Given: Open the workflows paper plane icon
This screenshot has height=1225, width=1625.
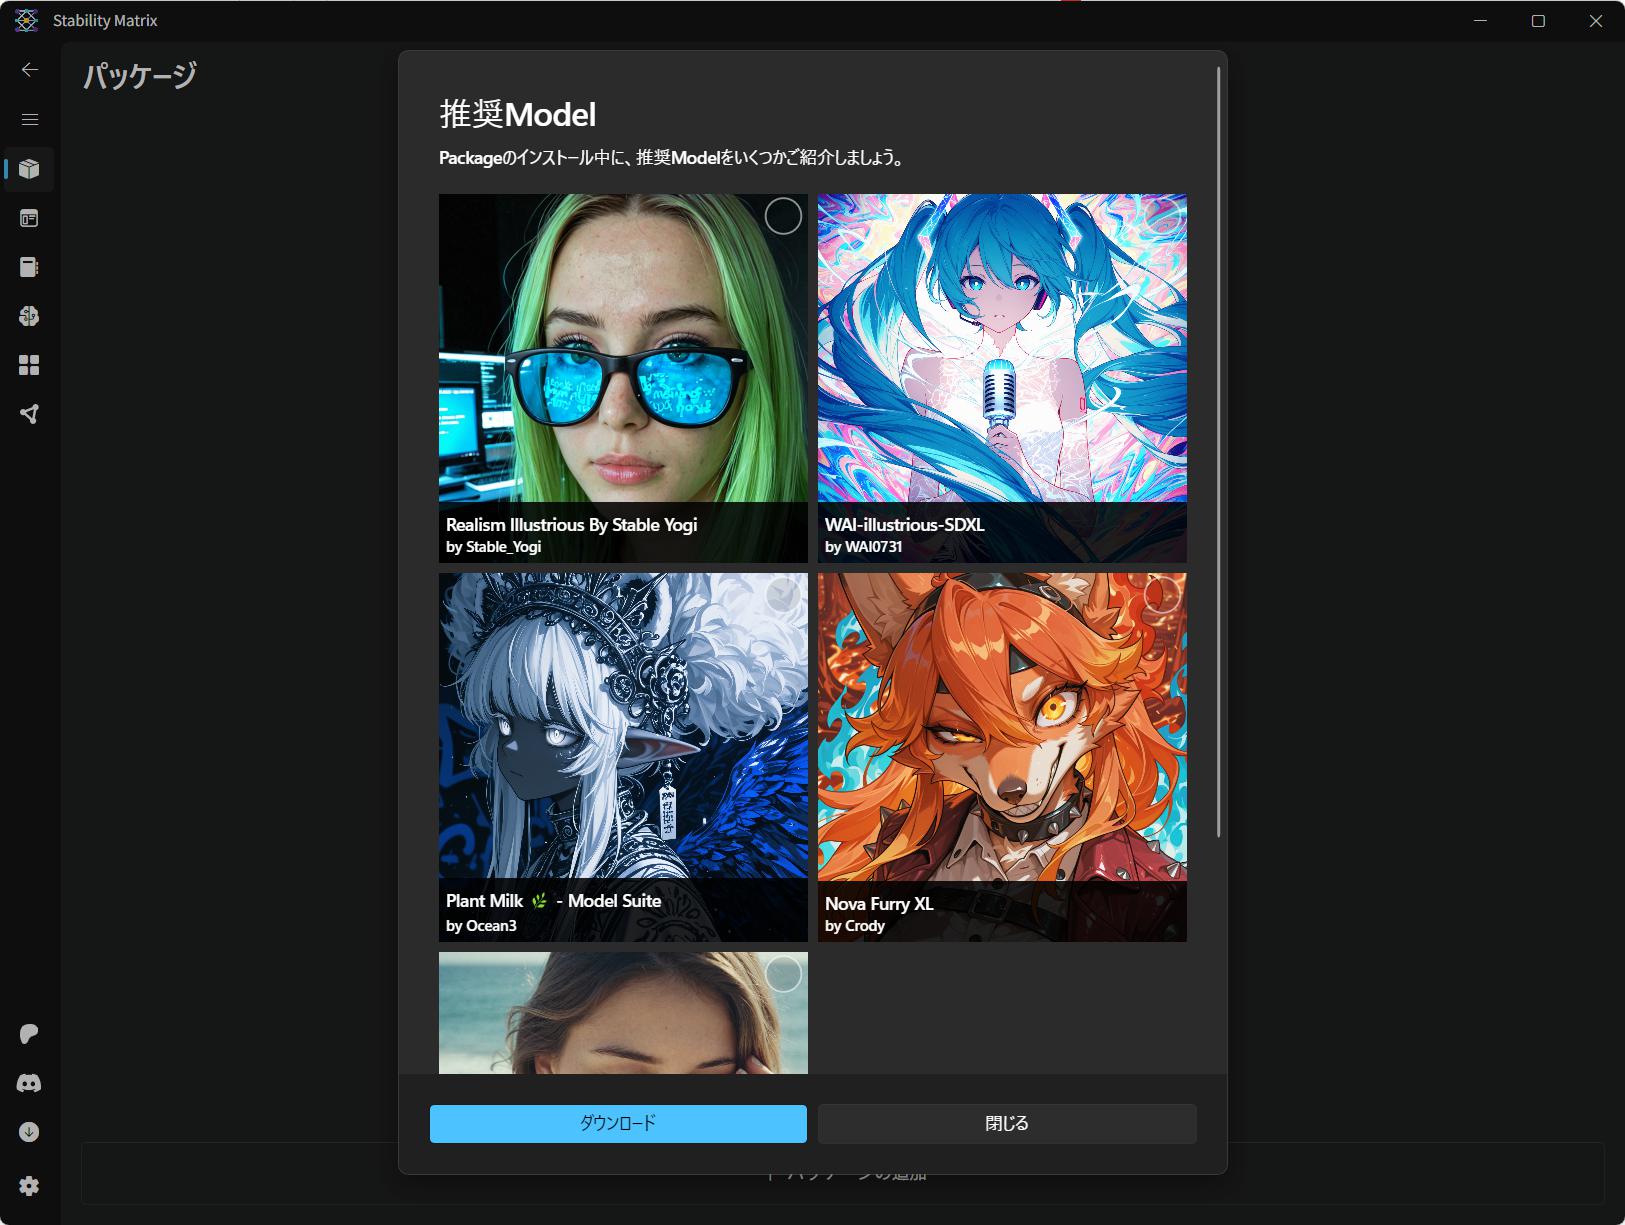Looking at the screenshot, I should click(x=29, y=414).
